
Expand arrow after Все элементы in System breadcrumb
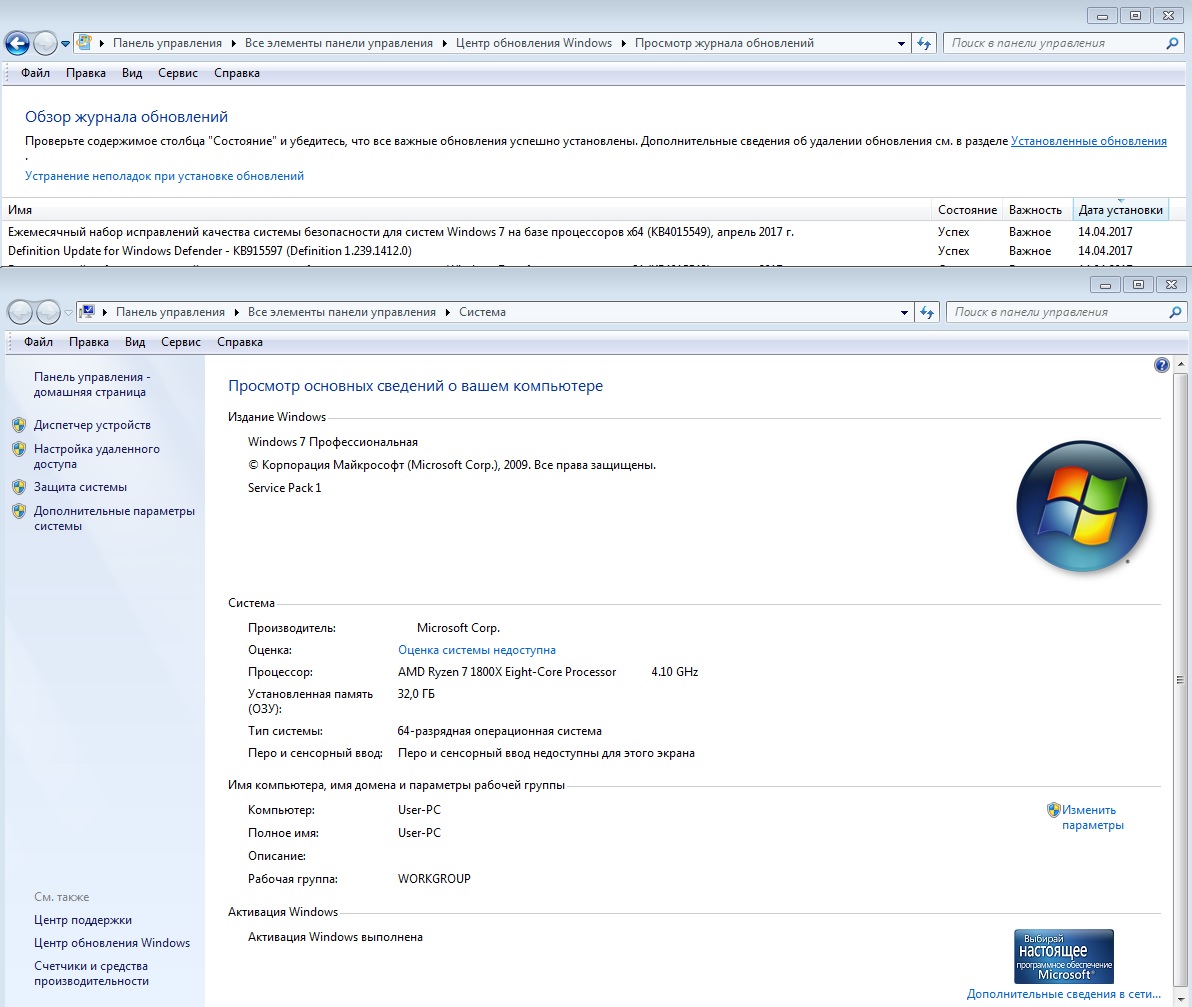coord(448,312)
